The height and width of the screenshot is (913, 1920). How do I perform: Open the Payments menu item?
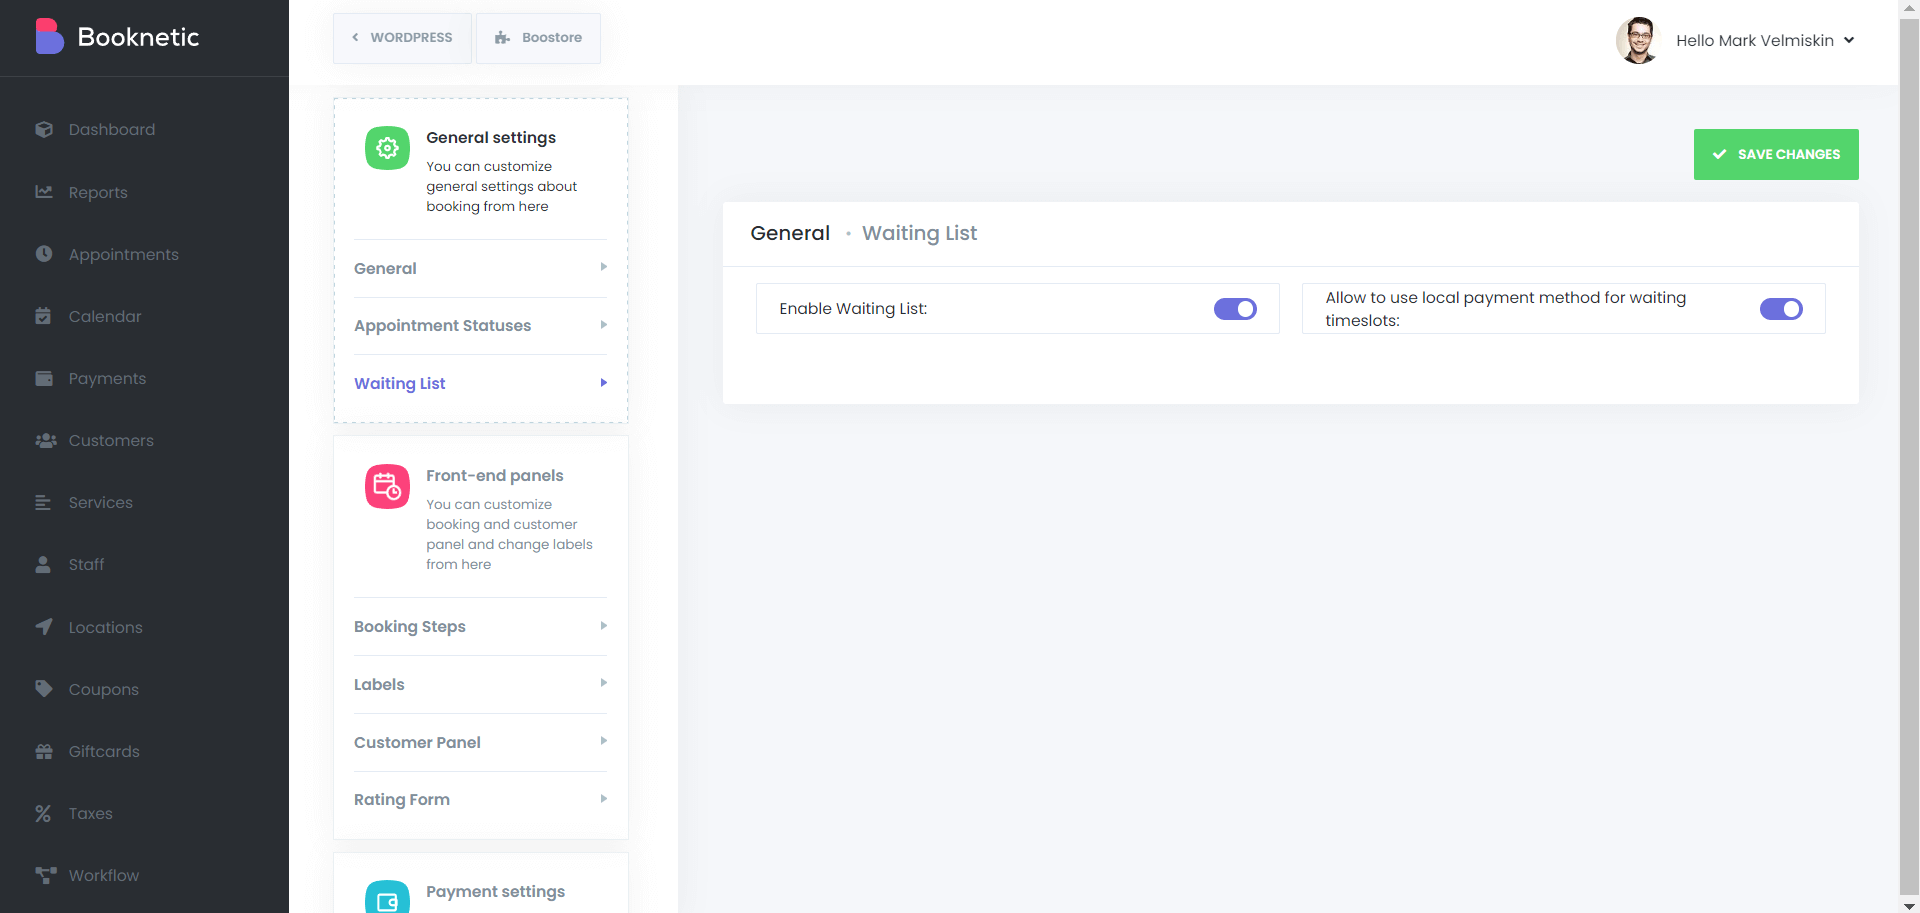tap(107, 378)
